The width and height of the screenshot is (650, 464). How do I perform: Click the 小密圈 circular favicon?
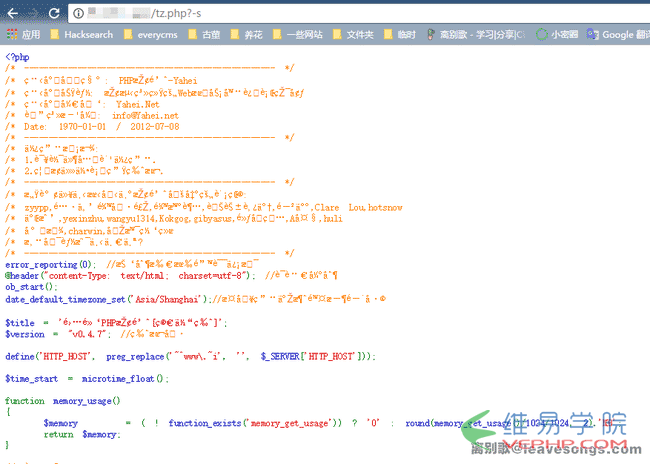tap(541, 34)
